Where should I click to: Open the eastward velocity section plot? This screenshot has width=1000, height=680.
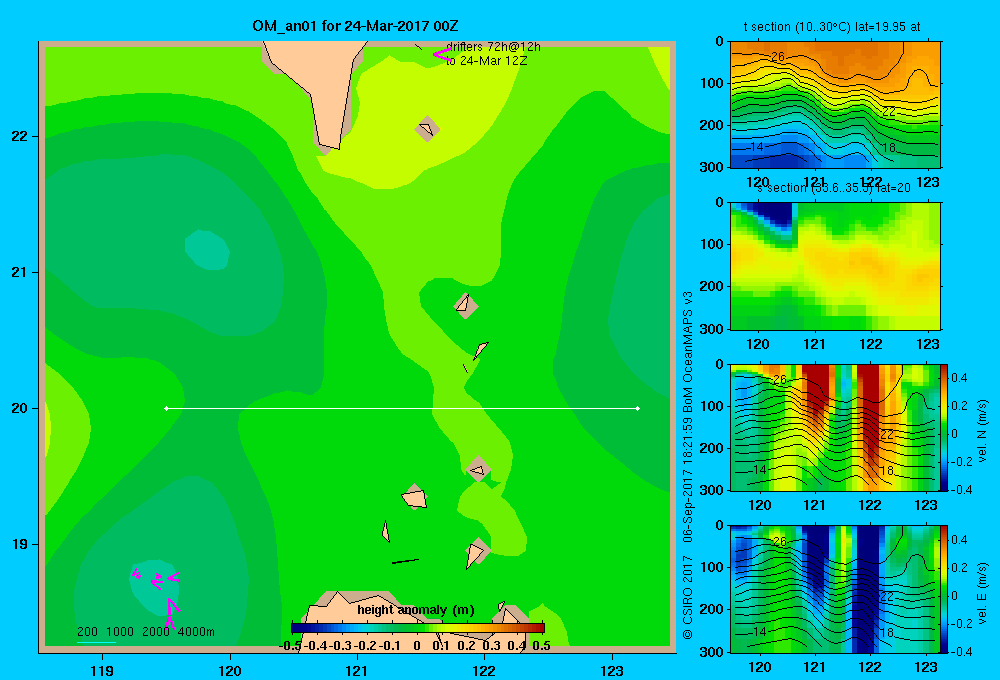tap(835, 589)
